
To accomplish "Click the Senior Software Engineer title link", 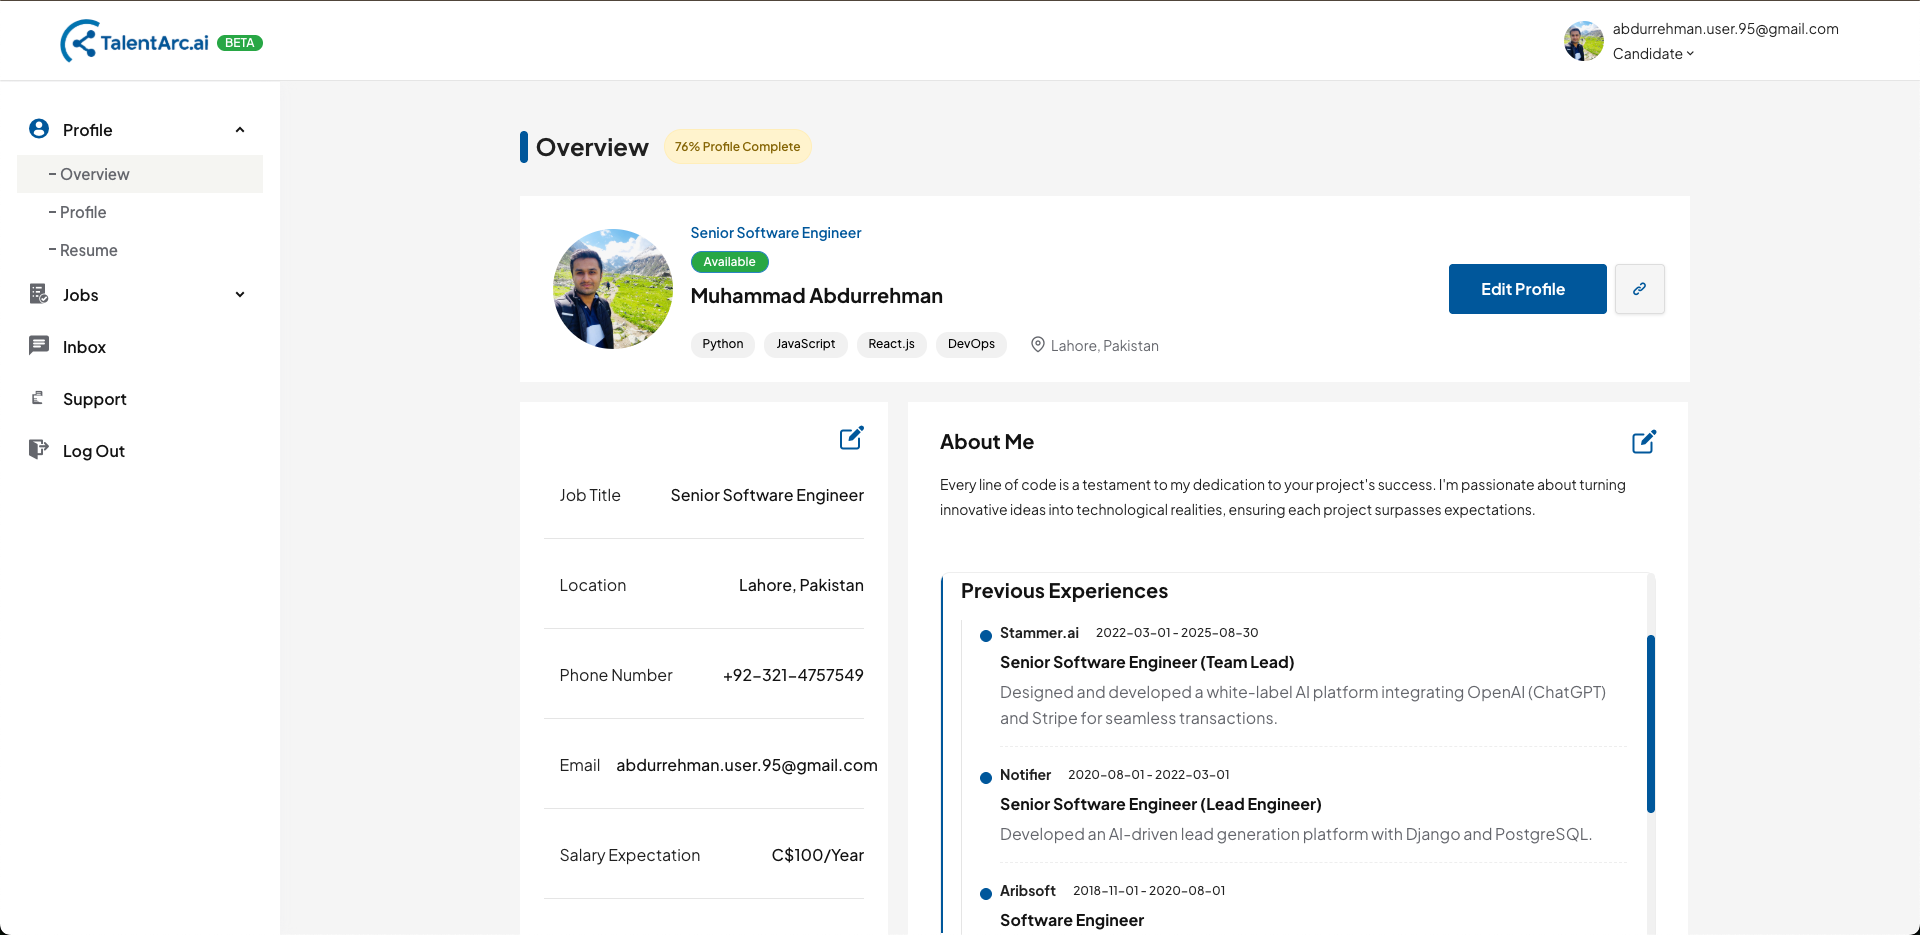I will [x=775, y=232].
